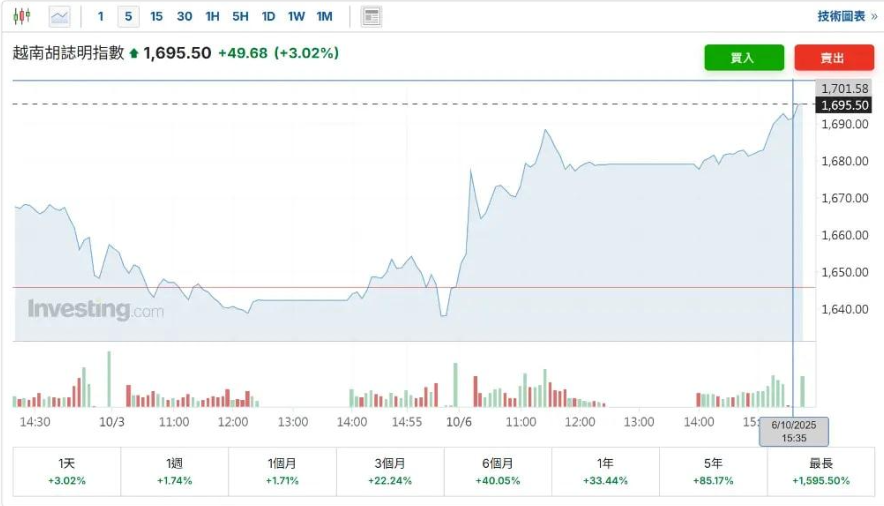Select the 15-minute interval

point(156,16)
